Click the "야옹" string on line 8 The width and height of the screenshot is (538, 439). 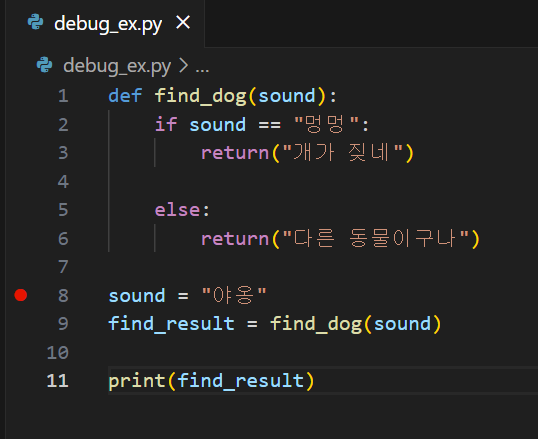coord(234,295)
